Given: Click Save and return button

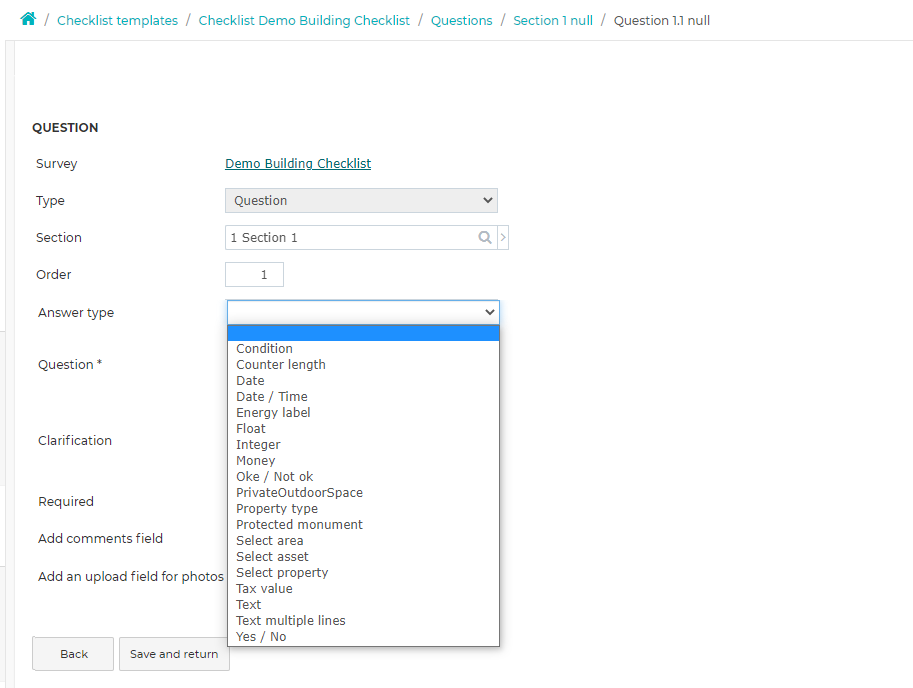Looking at the screenshot, I should pyautogui.click(x=174, y=654).
